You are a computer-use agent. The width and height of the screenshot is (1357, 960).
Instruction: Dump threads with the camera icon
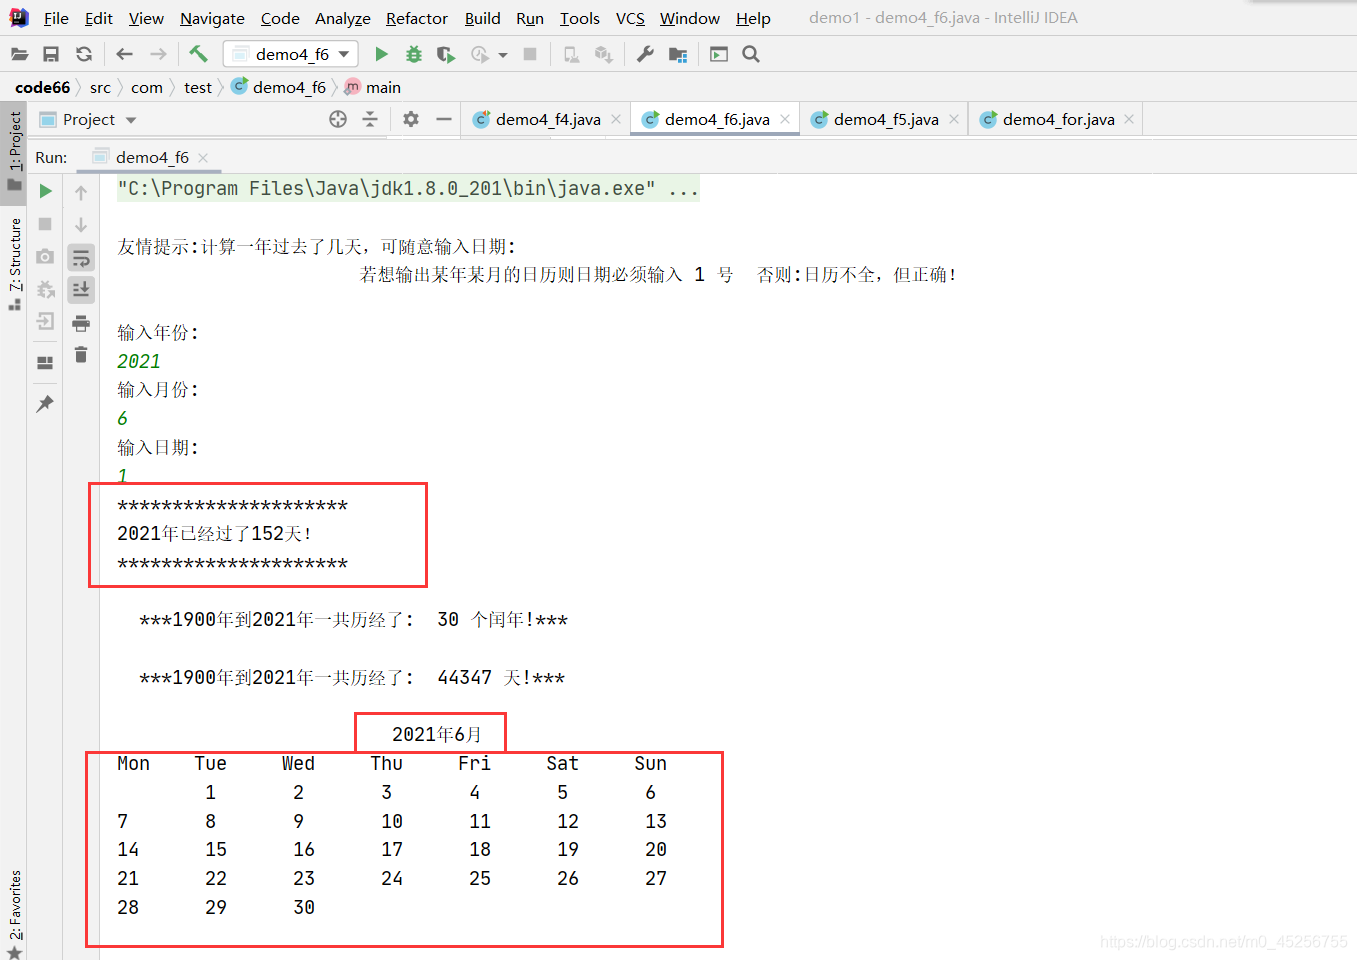click(45, 257)
